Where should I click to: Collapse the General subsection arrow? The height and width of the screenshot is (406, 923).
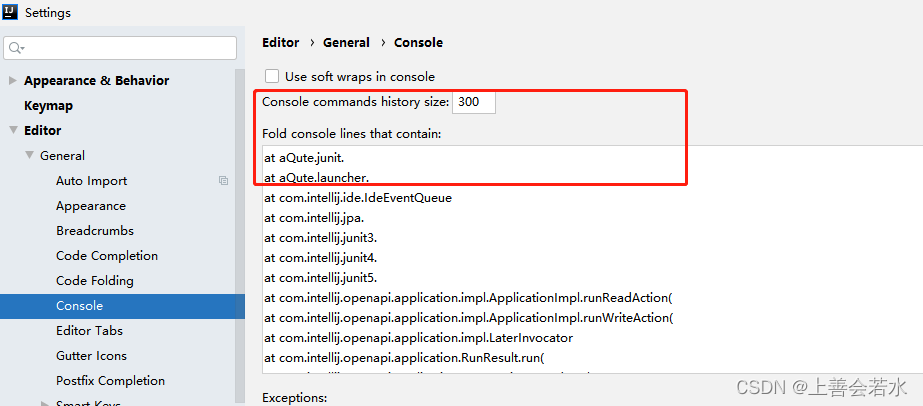[29, 155]
